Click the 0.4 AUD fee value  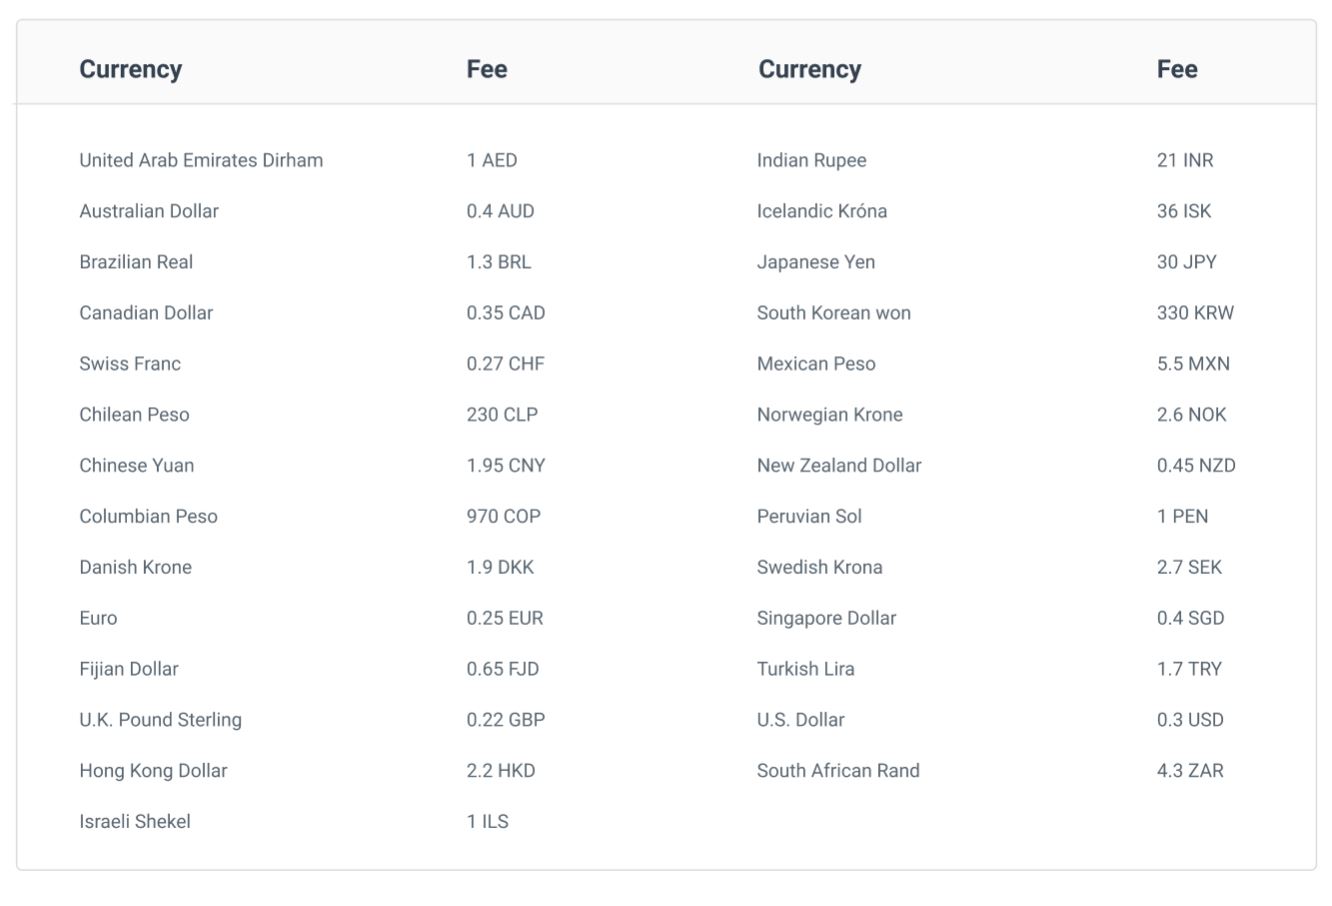point(500,211)
